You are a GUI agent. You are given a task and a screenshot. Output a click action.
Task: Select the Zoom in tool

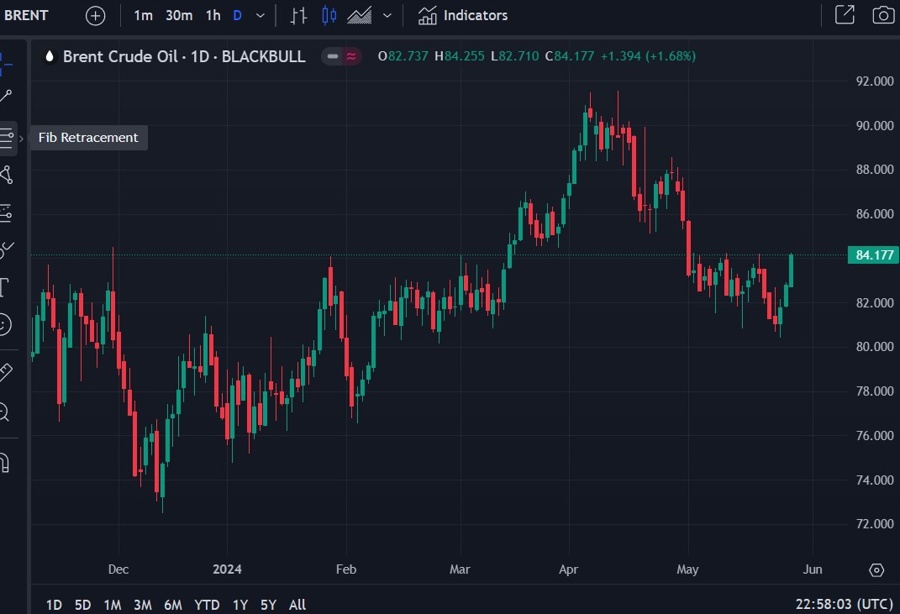click(x=5, y=411)
